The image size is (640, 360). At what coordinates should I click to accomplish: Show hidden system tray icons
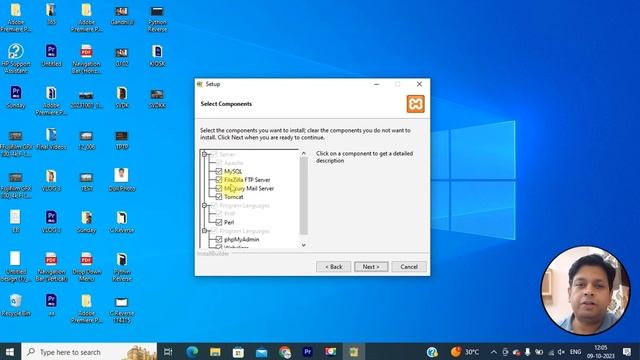(493, 352)
